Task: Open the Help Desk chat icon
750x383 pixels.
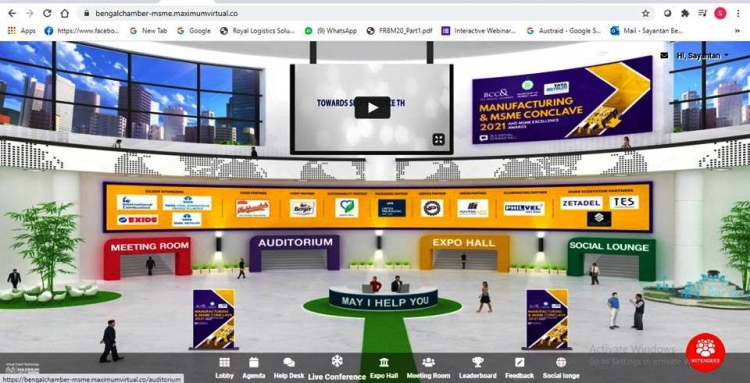Action: click(x=289, y=362)
